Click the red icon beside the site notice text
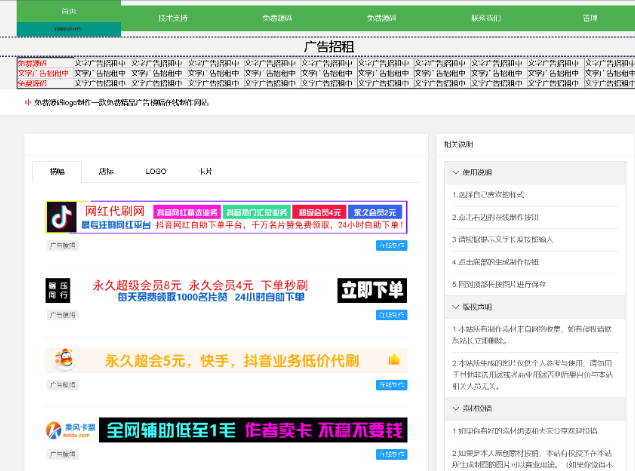 [28, 102]
